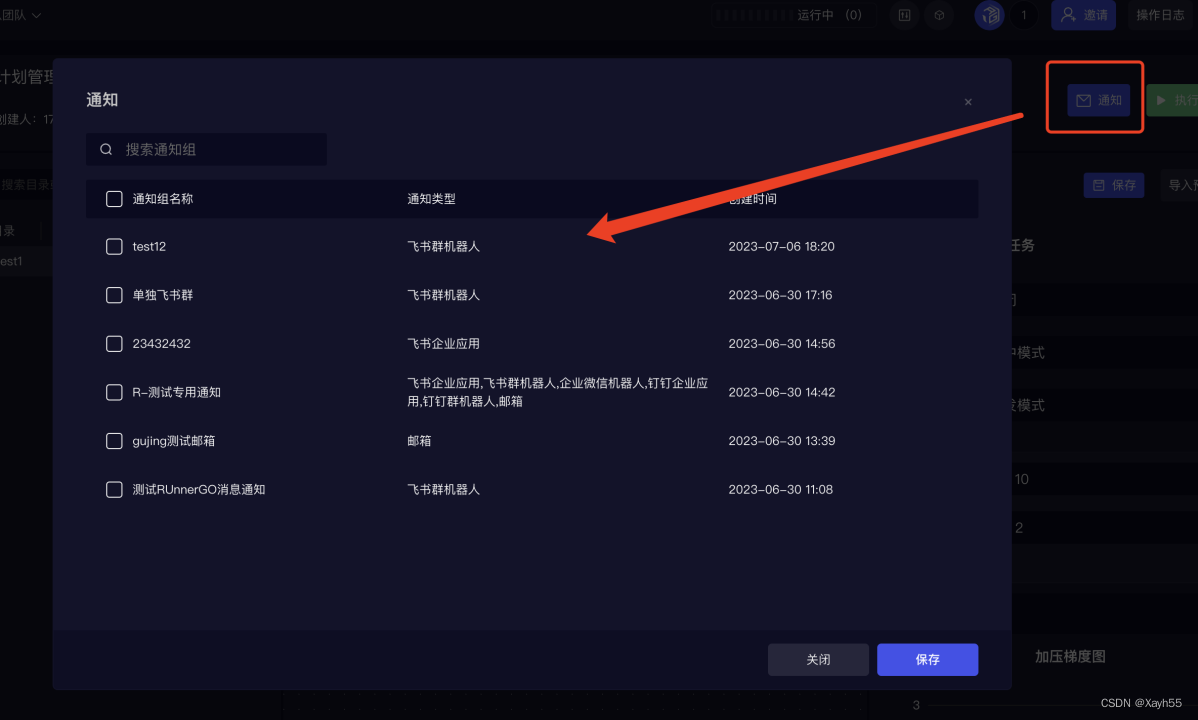Close the 通知 dialog with the X
Viewport: 1198px width, 720px height.
968,102
